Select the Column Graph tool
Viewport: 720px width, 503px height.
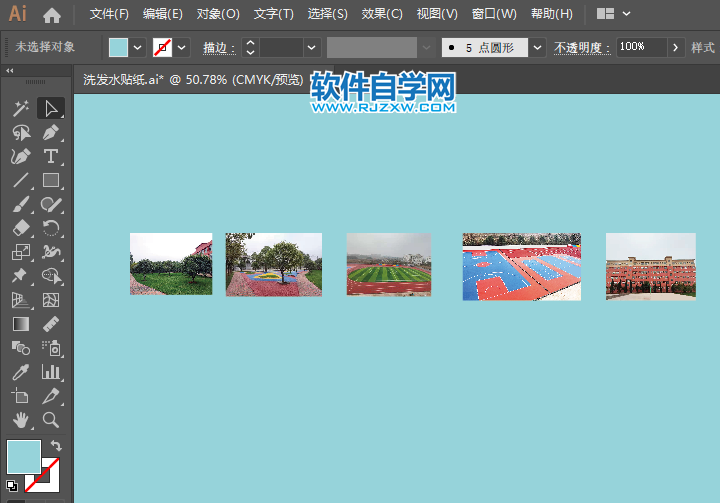[x=51, y=372]
